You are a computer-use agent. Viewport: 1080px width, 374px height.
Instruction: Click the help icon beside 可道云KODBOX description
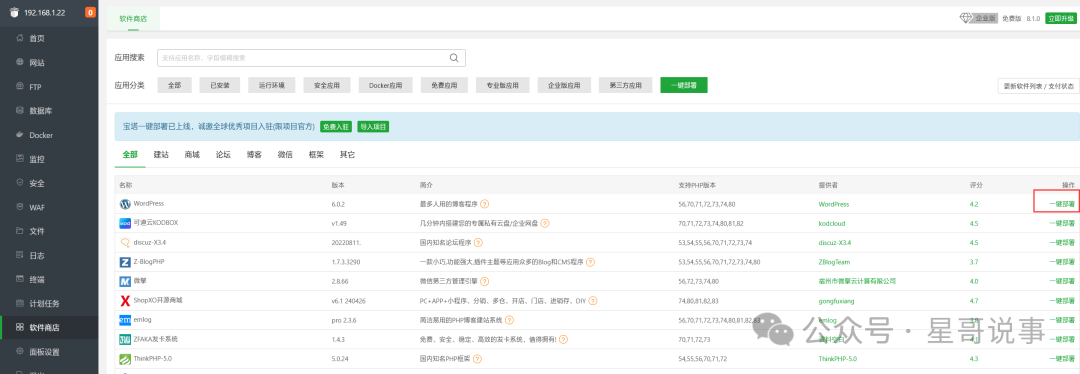click(545, 223)
